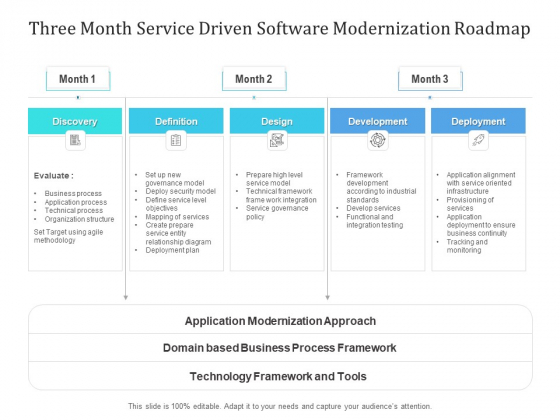Select 'Technical framework frame work integration' bullet
Screen dimensions: 560x420
[x=281, y=196]
